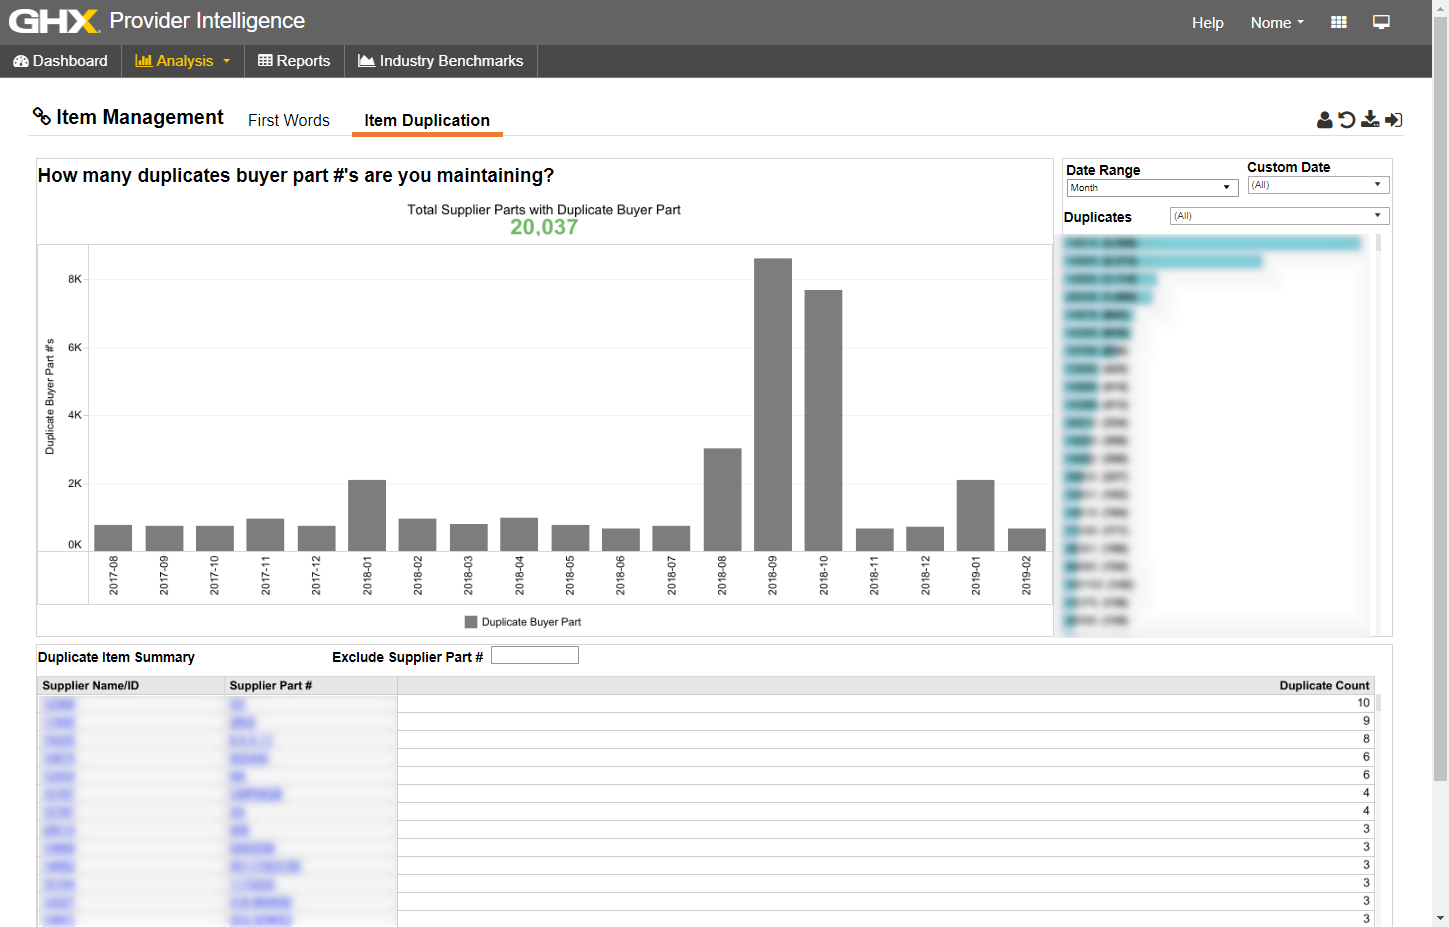Click the monitor display icon in header
The height and width of the screenshot is (927, 1449).
1381,22
